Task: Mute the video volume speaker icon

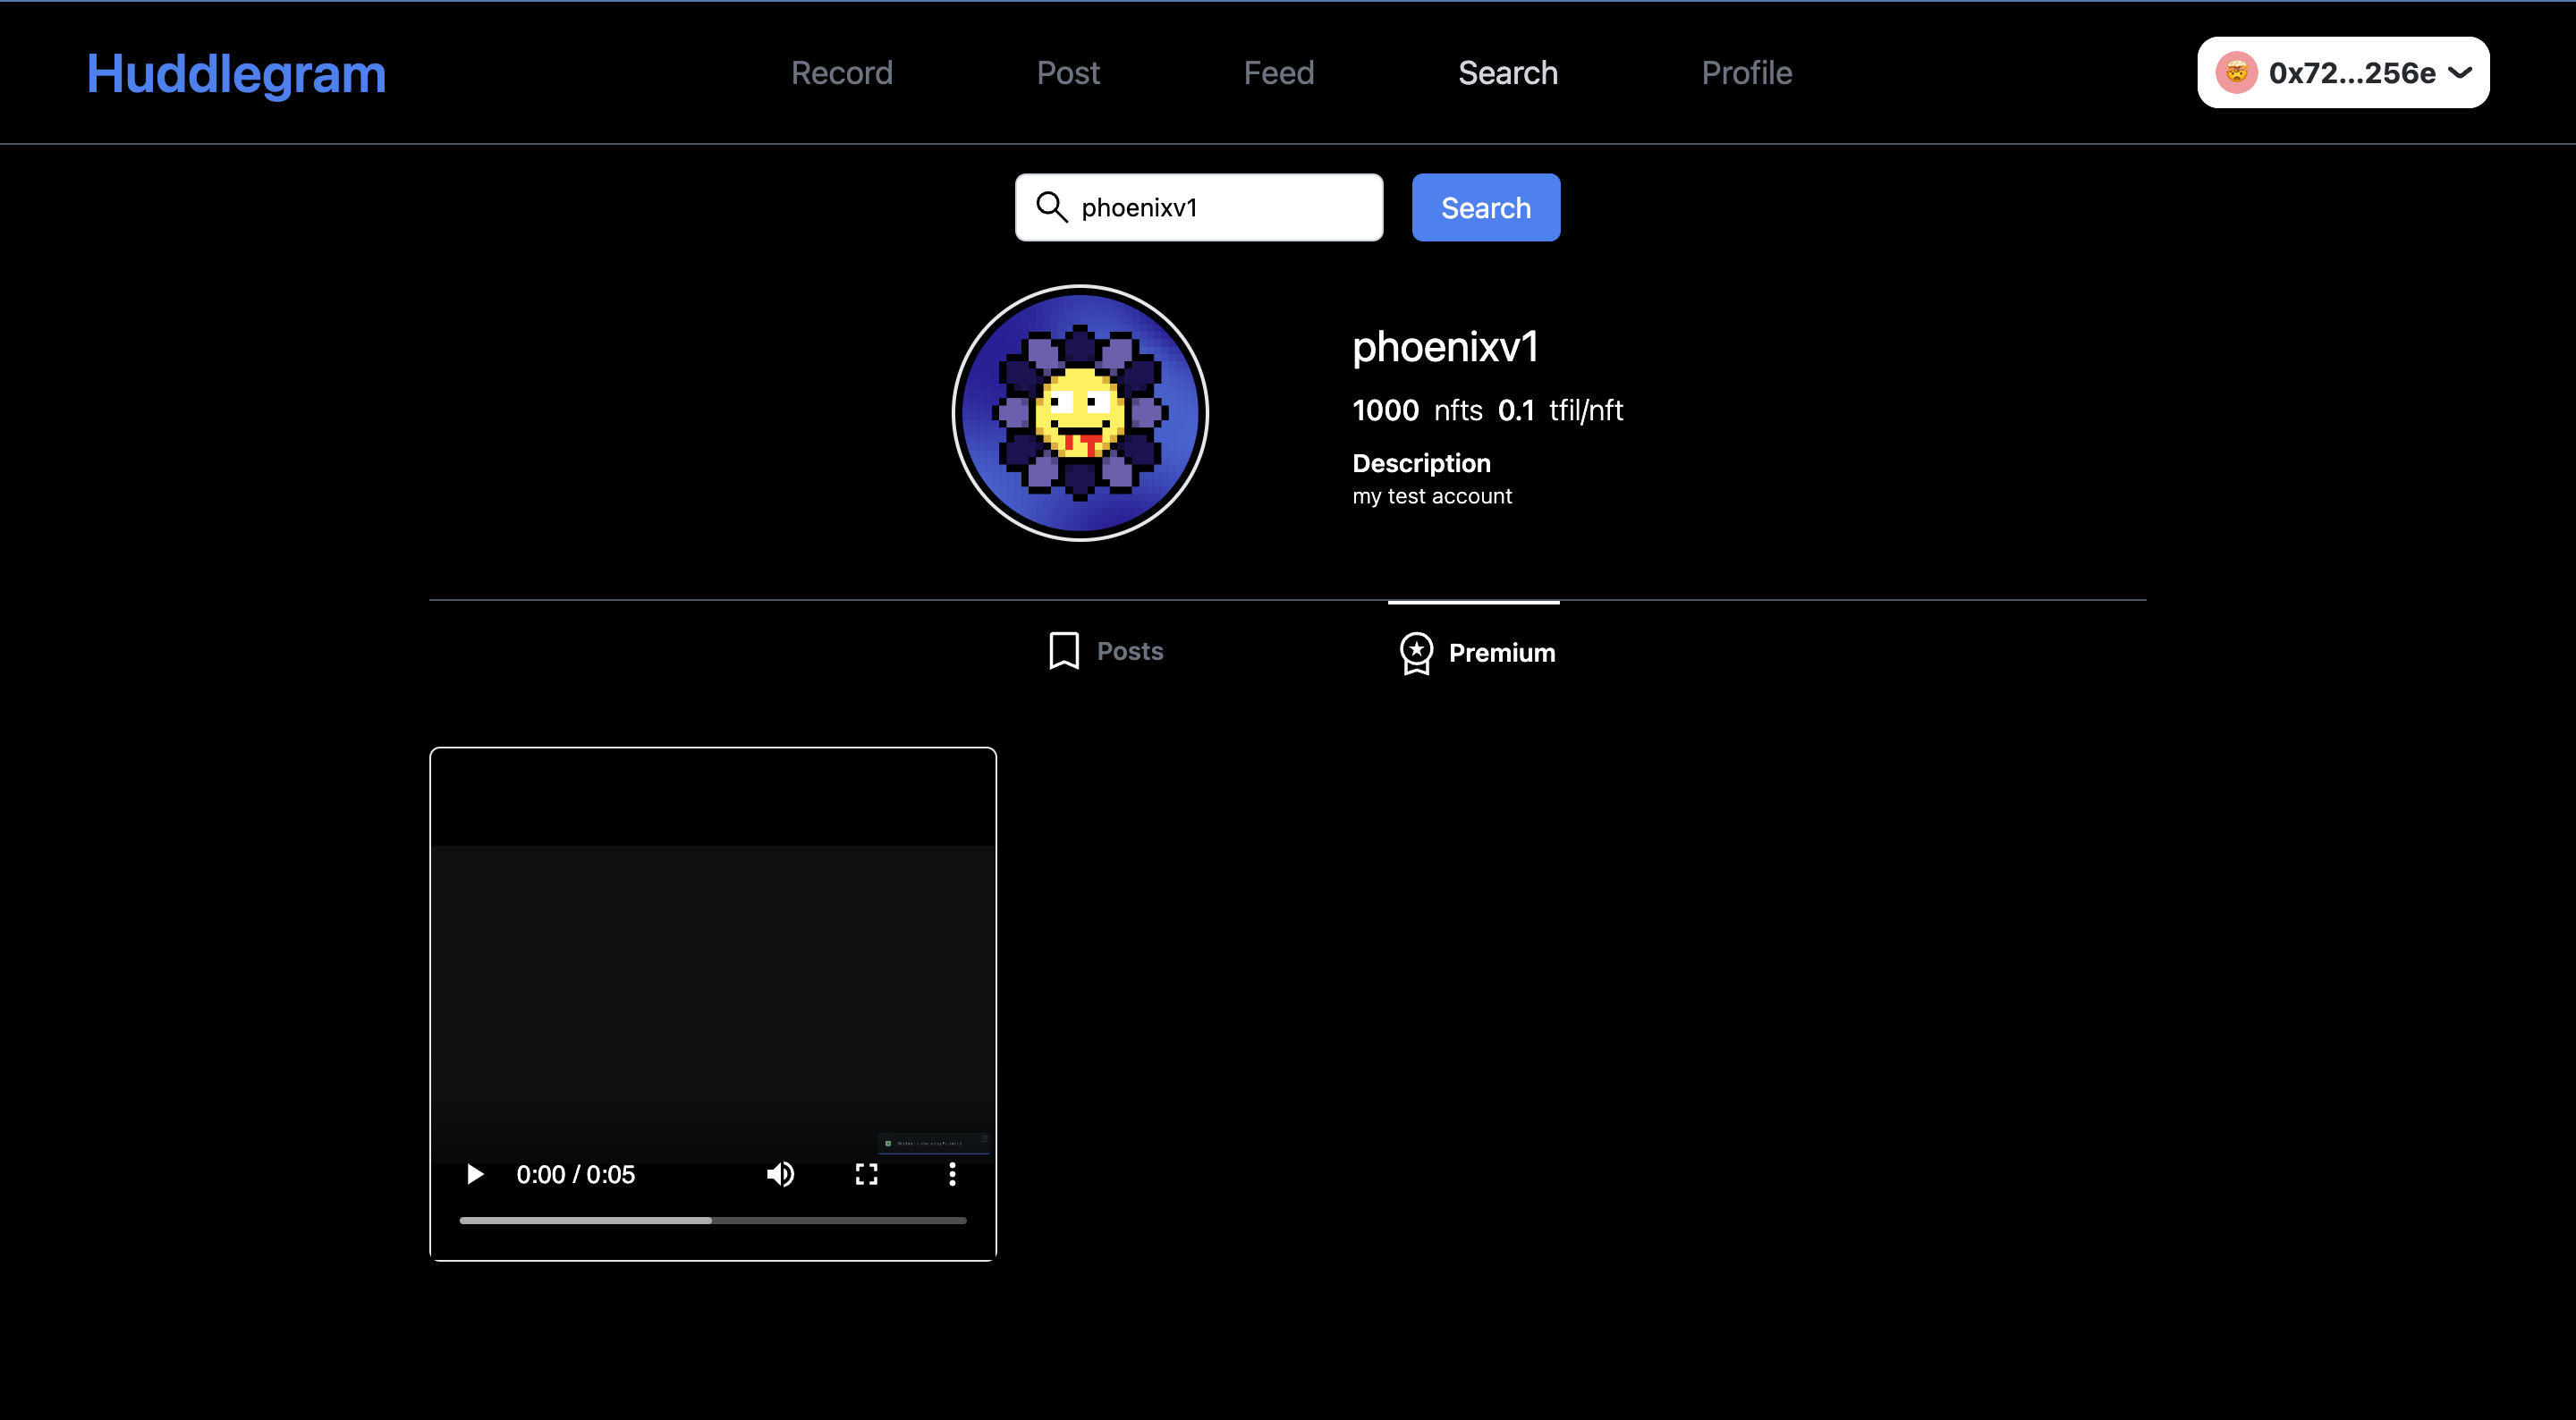Action: click(780, 1174)
